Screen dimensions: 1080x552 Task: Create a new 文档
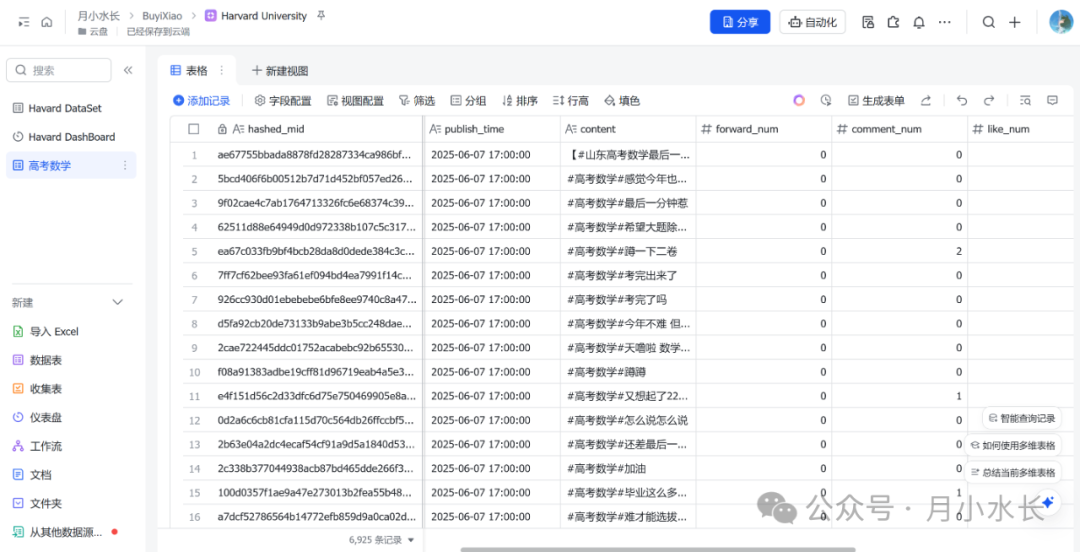32,475
